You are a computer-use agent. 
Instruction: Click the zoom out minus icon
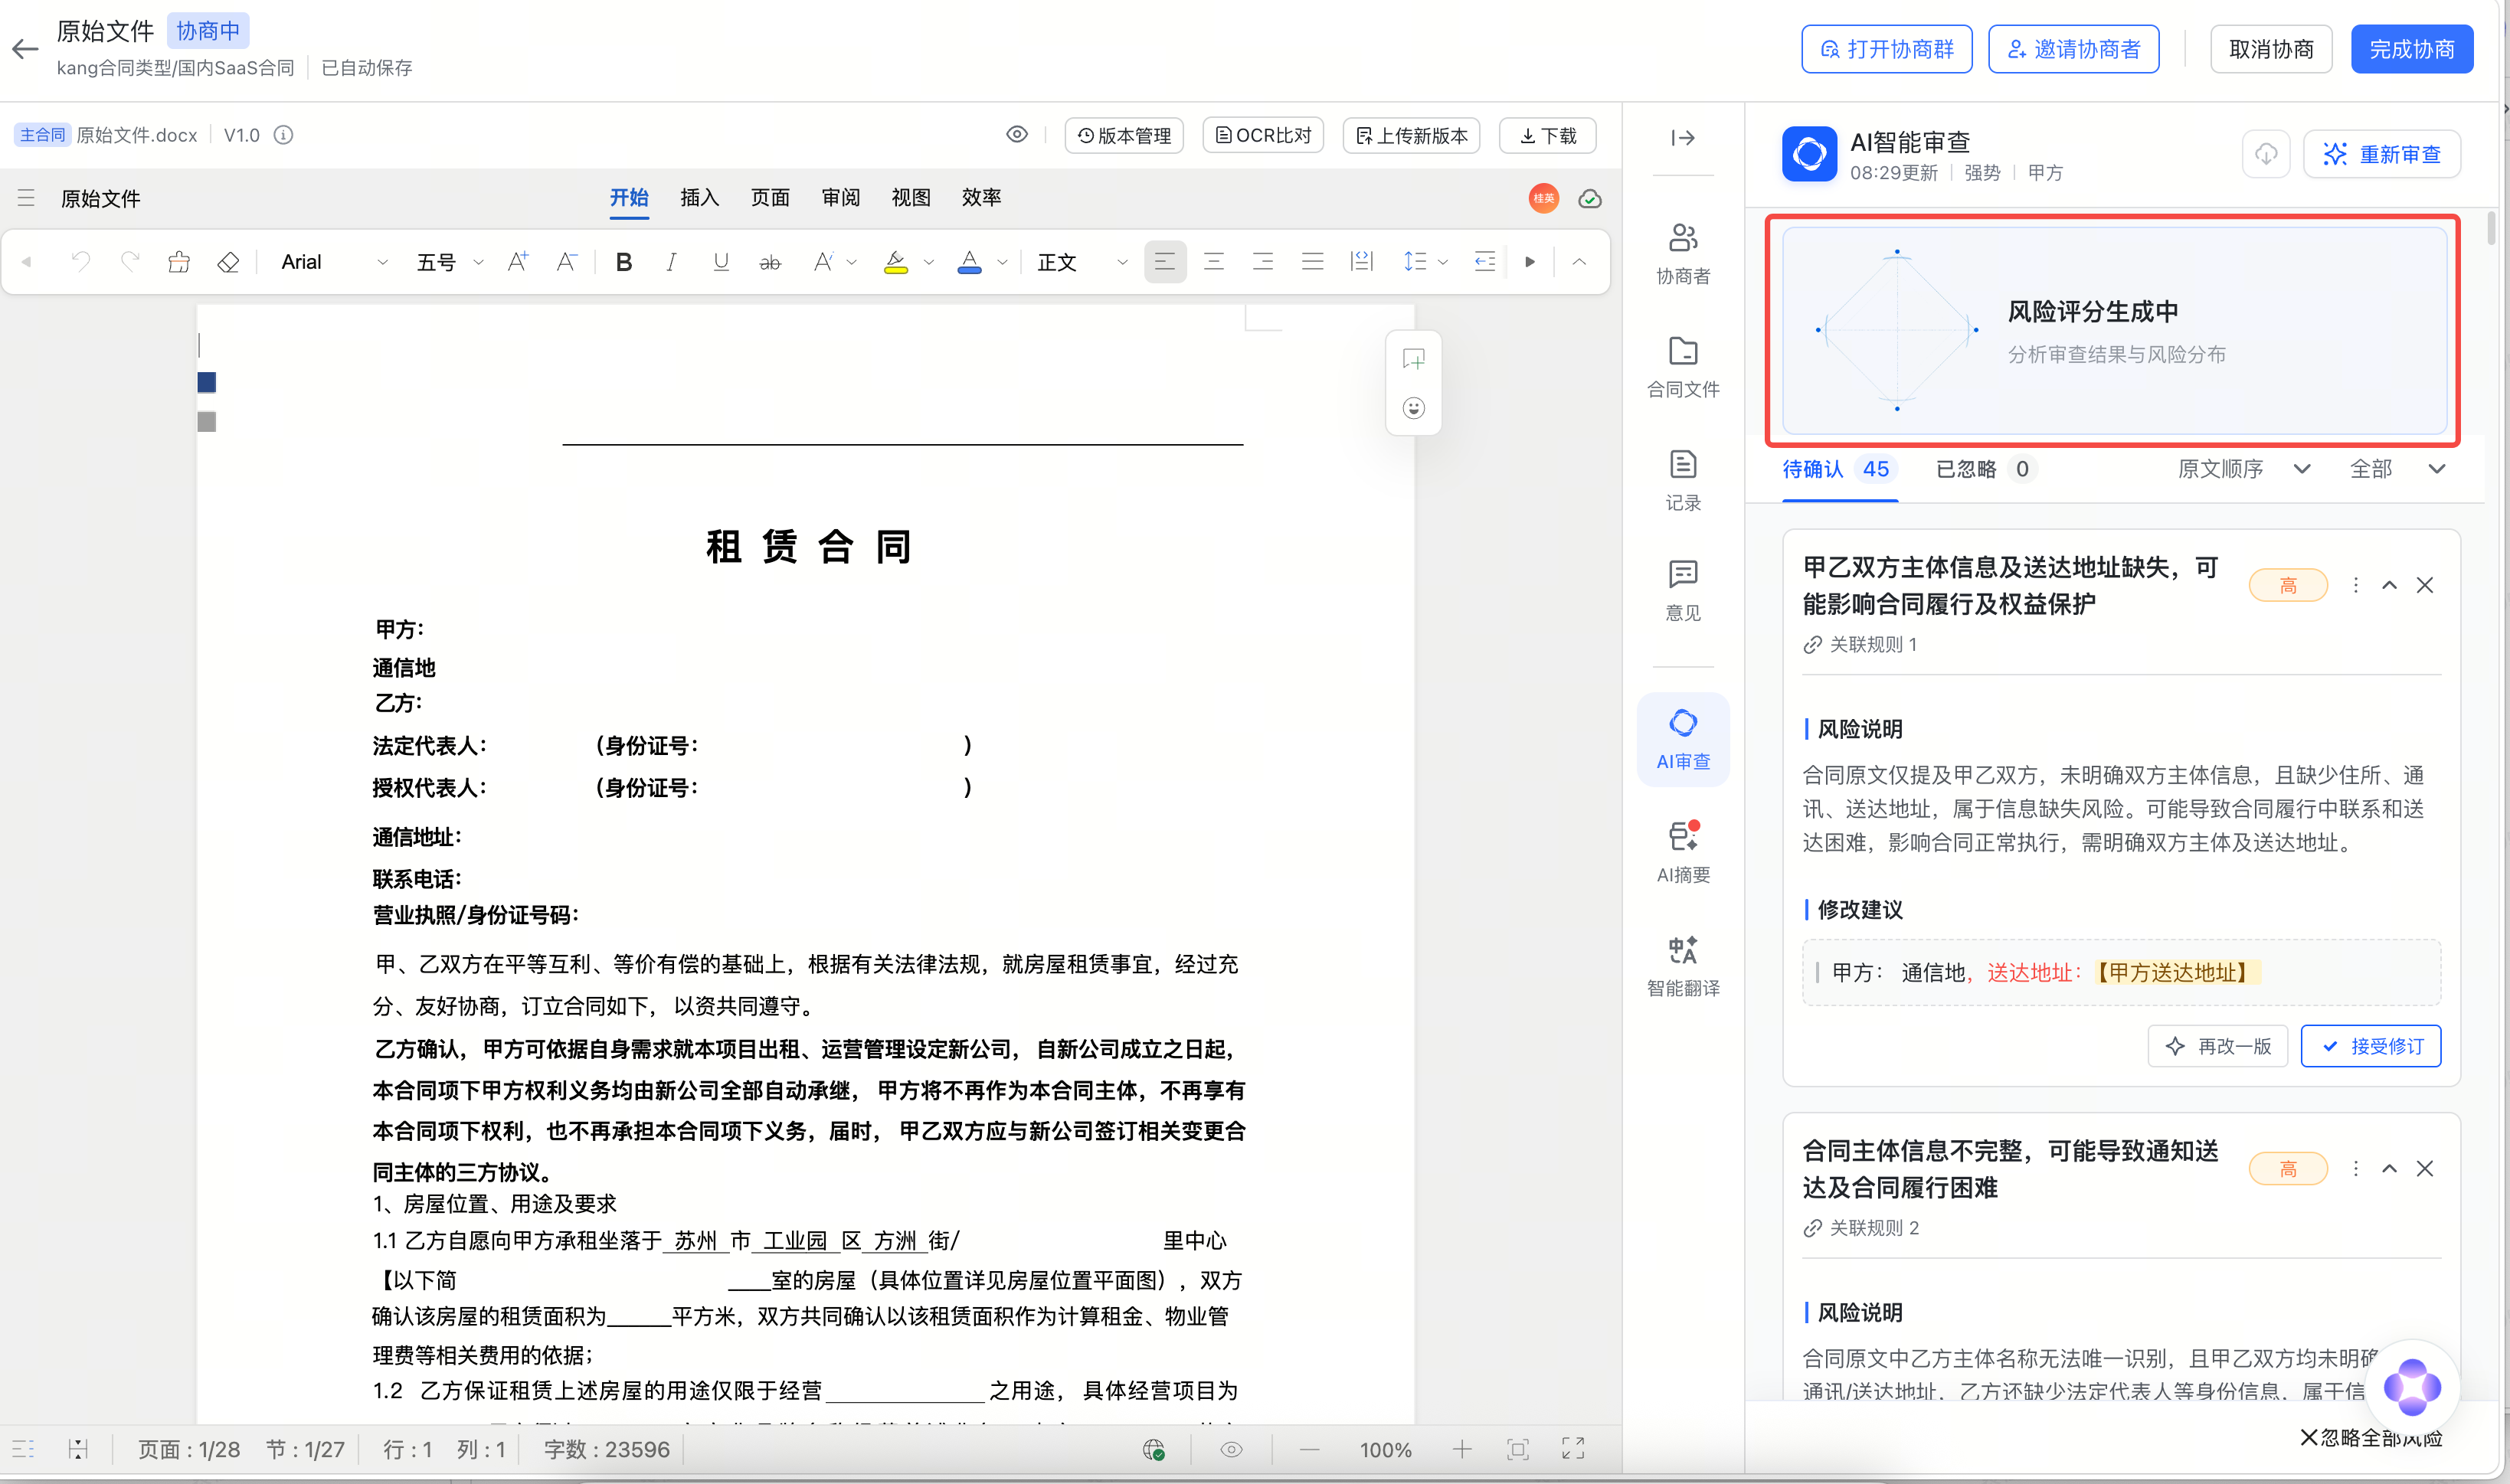1309,1450
